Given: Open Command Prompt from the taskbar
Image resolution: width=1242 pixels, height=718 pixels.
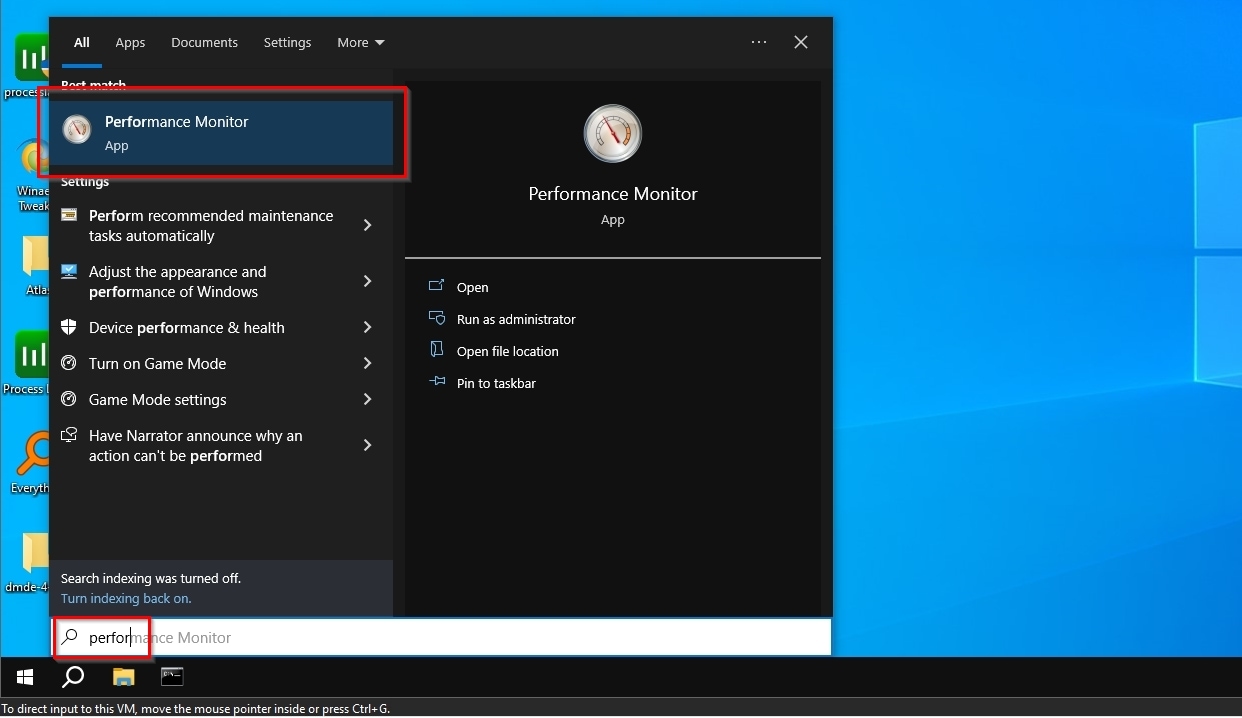Looking at the screenshot, I should 172,677.
